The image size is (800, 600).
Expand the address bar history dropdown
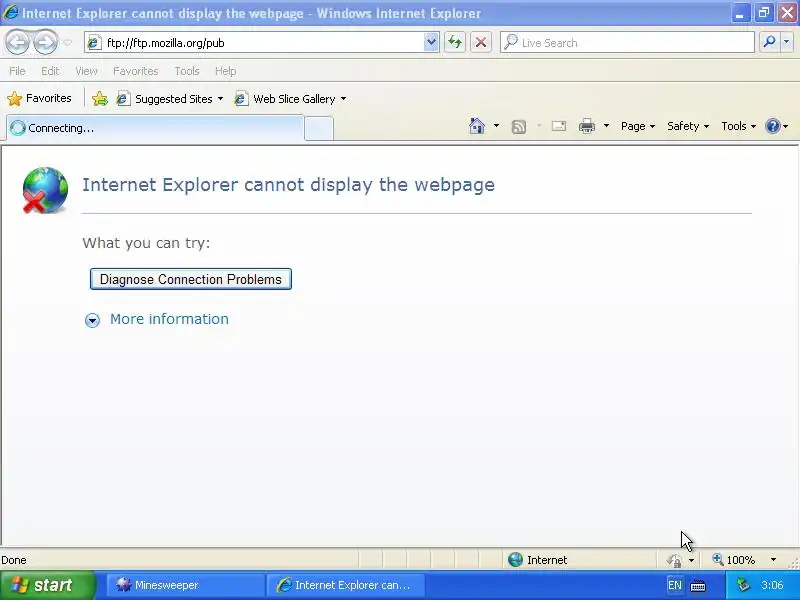pos(431,43)
